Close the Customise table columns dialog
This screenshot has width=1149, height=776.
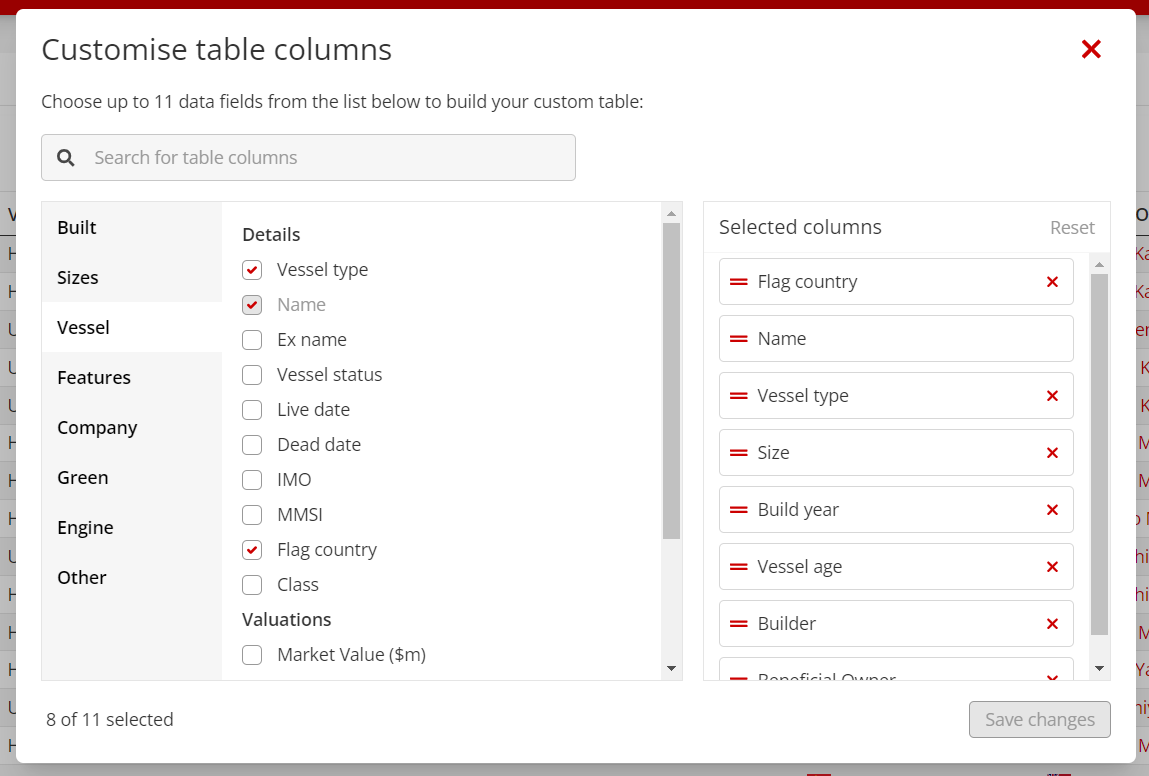point(1091,49)
